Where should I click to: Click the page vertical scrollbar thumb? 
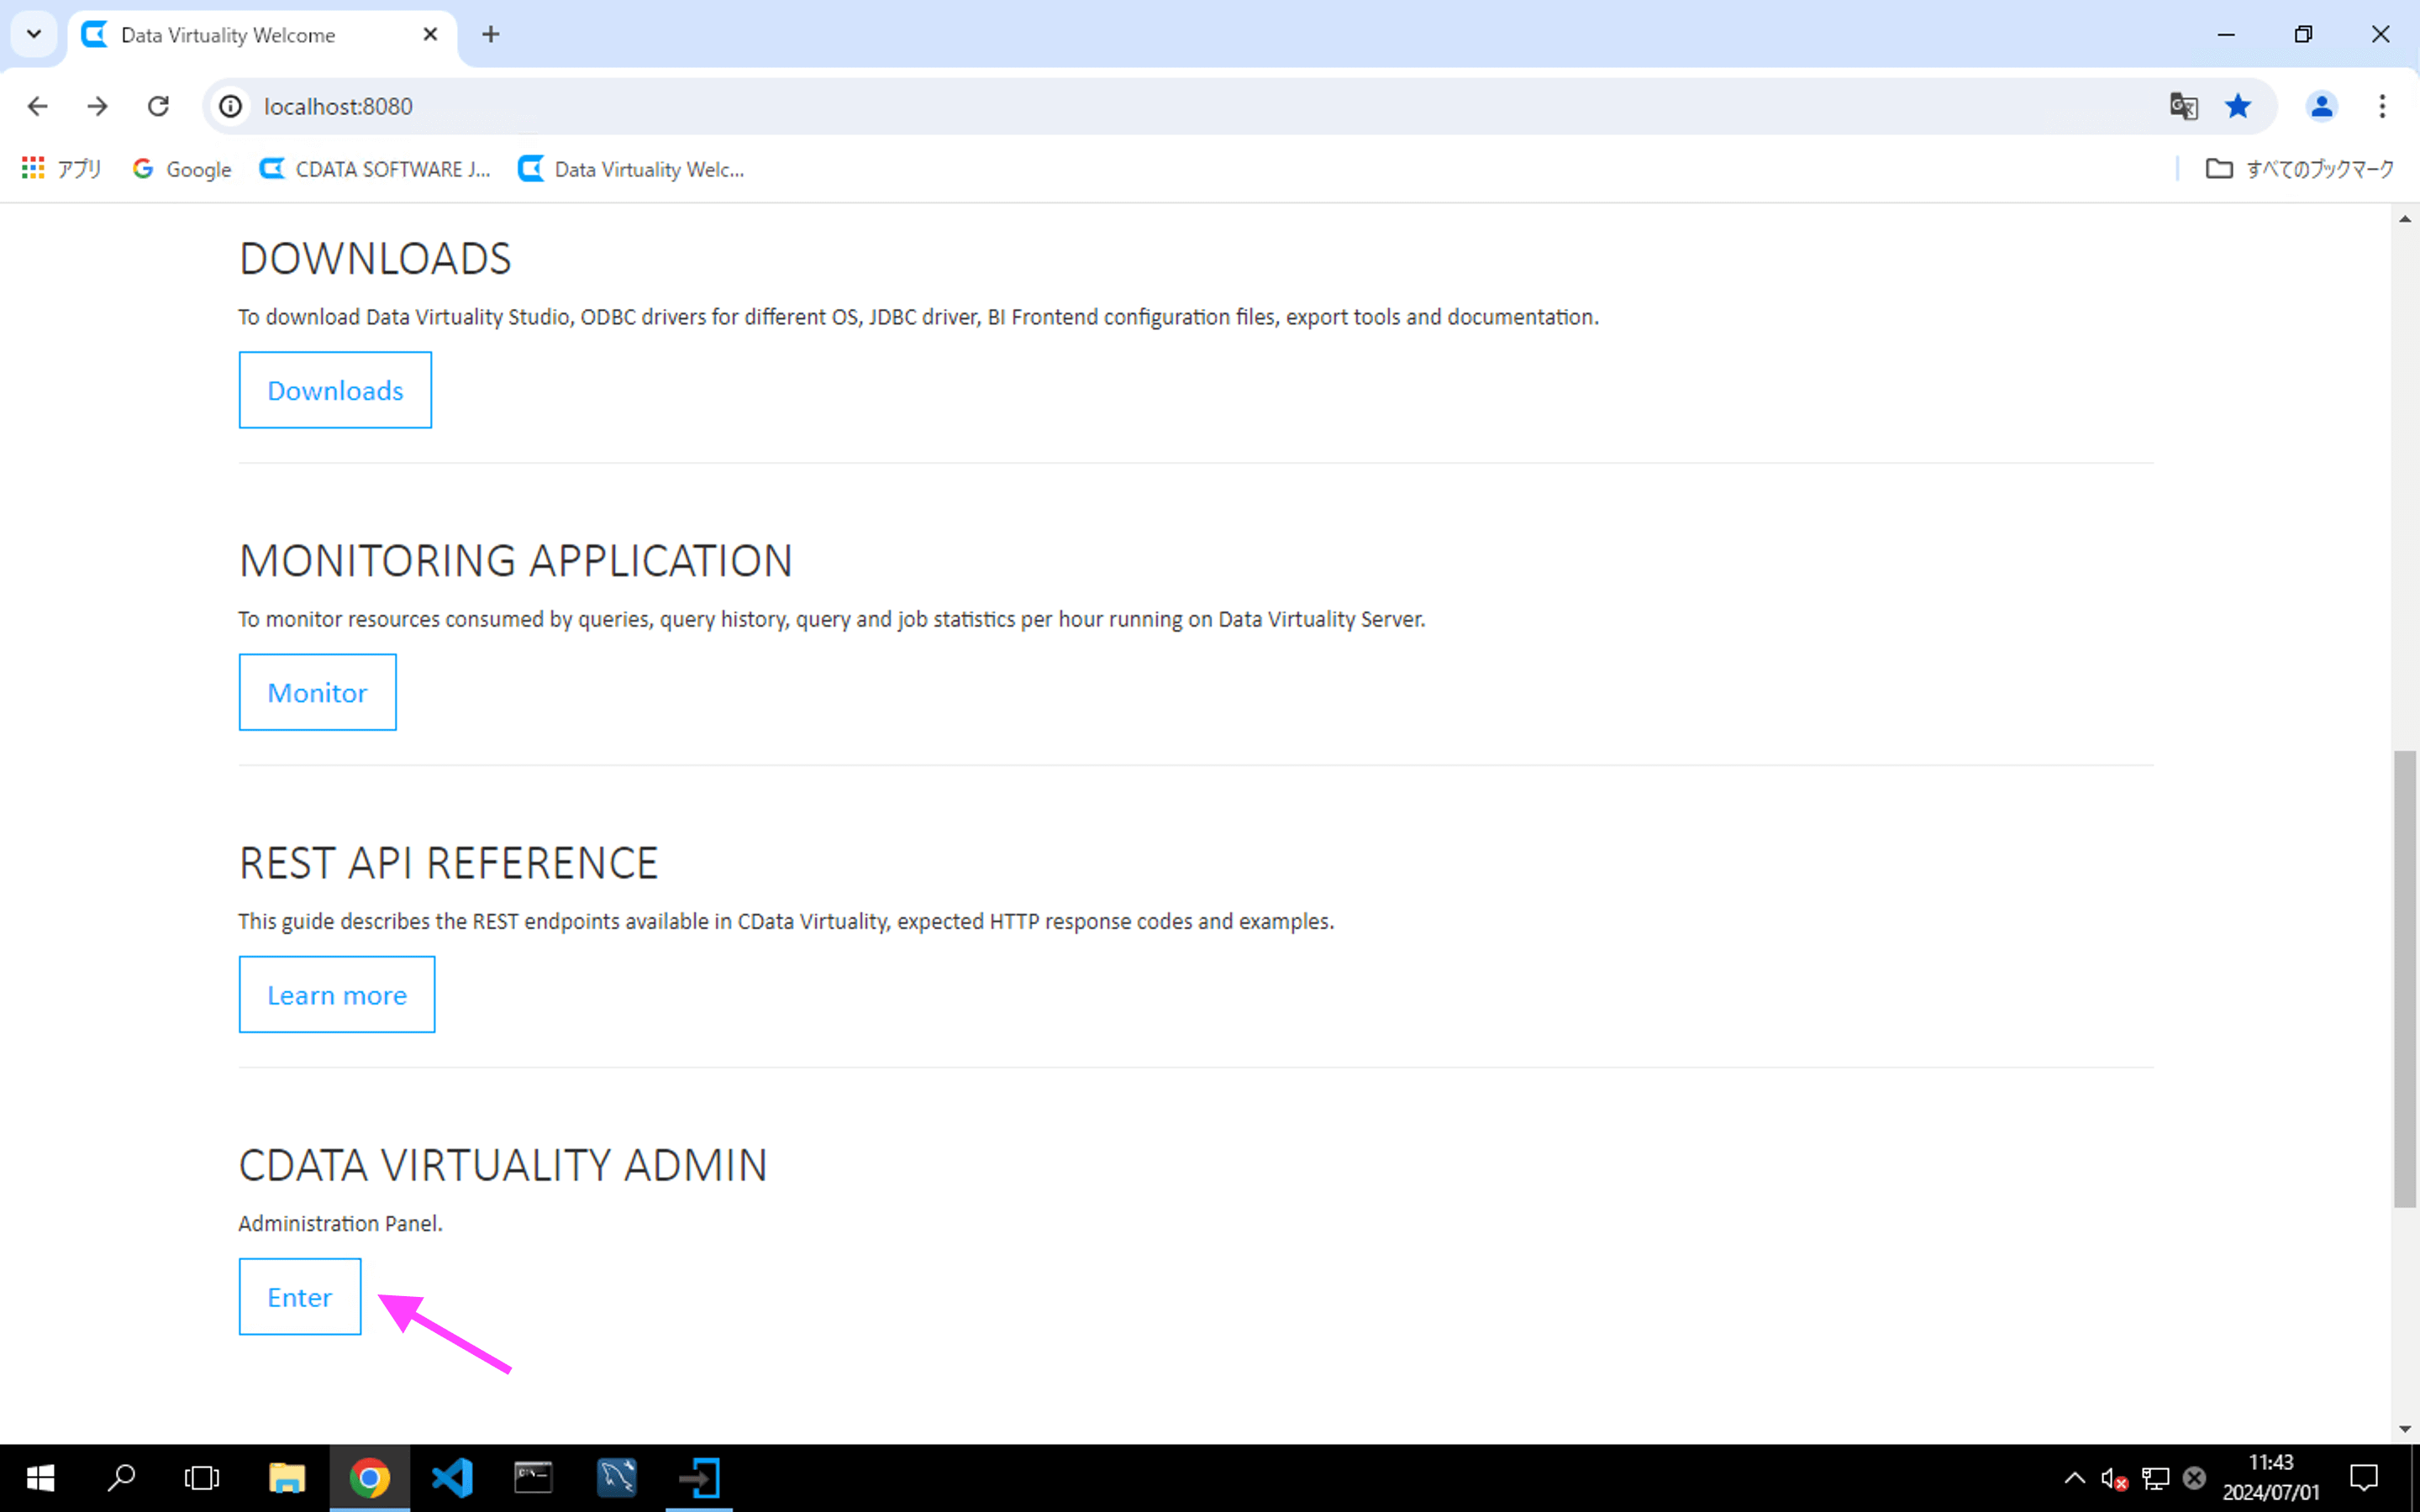coord(2404,980)
